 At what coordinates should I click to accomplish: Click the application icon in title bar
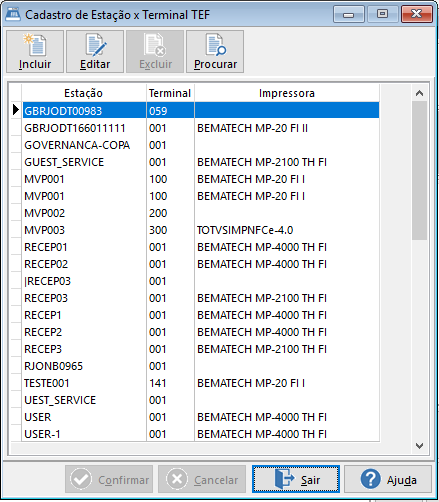pyautogui.click(x=13, y=14)
